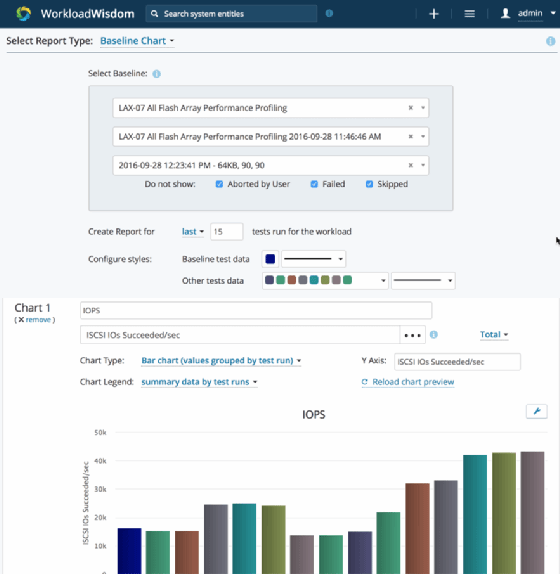Image resolution: width=560 pixels, height=574 pixels.
Task: Click the WorkloadWisdom logo icon
Action: (x=24, y=14)
